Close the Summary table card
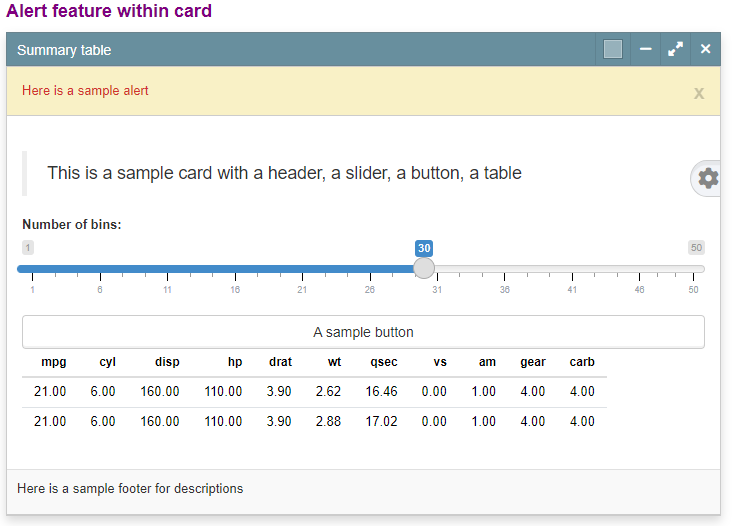732x526 pixels. coord(705,49)
